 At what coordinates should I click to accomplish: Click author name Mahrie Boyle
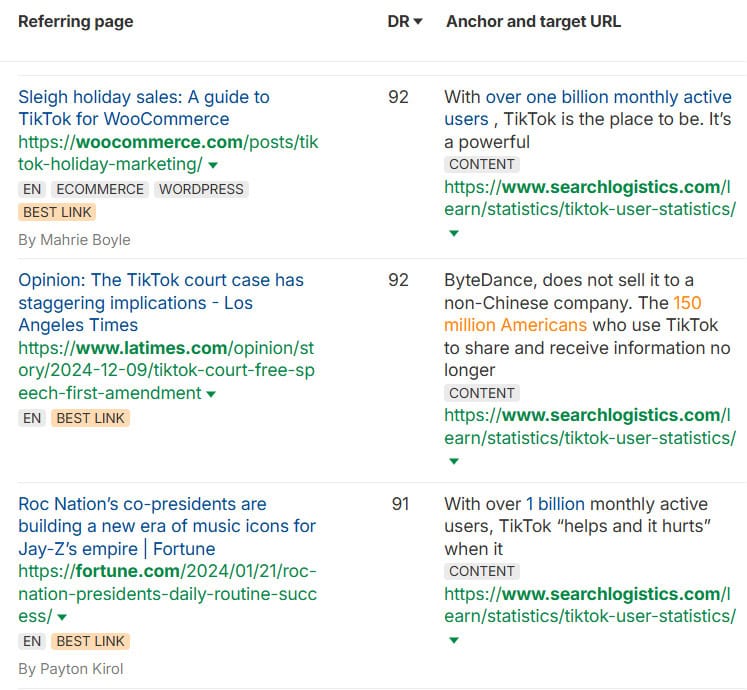85,240
